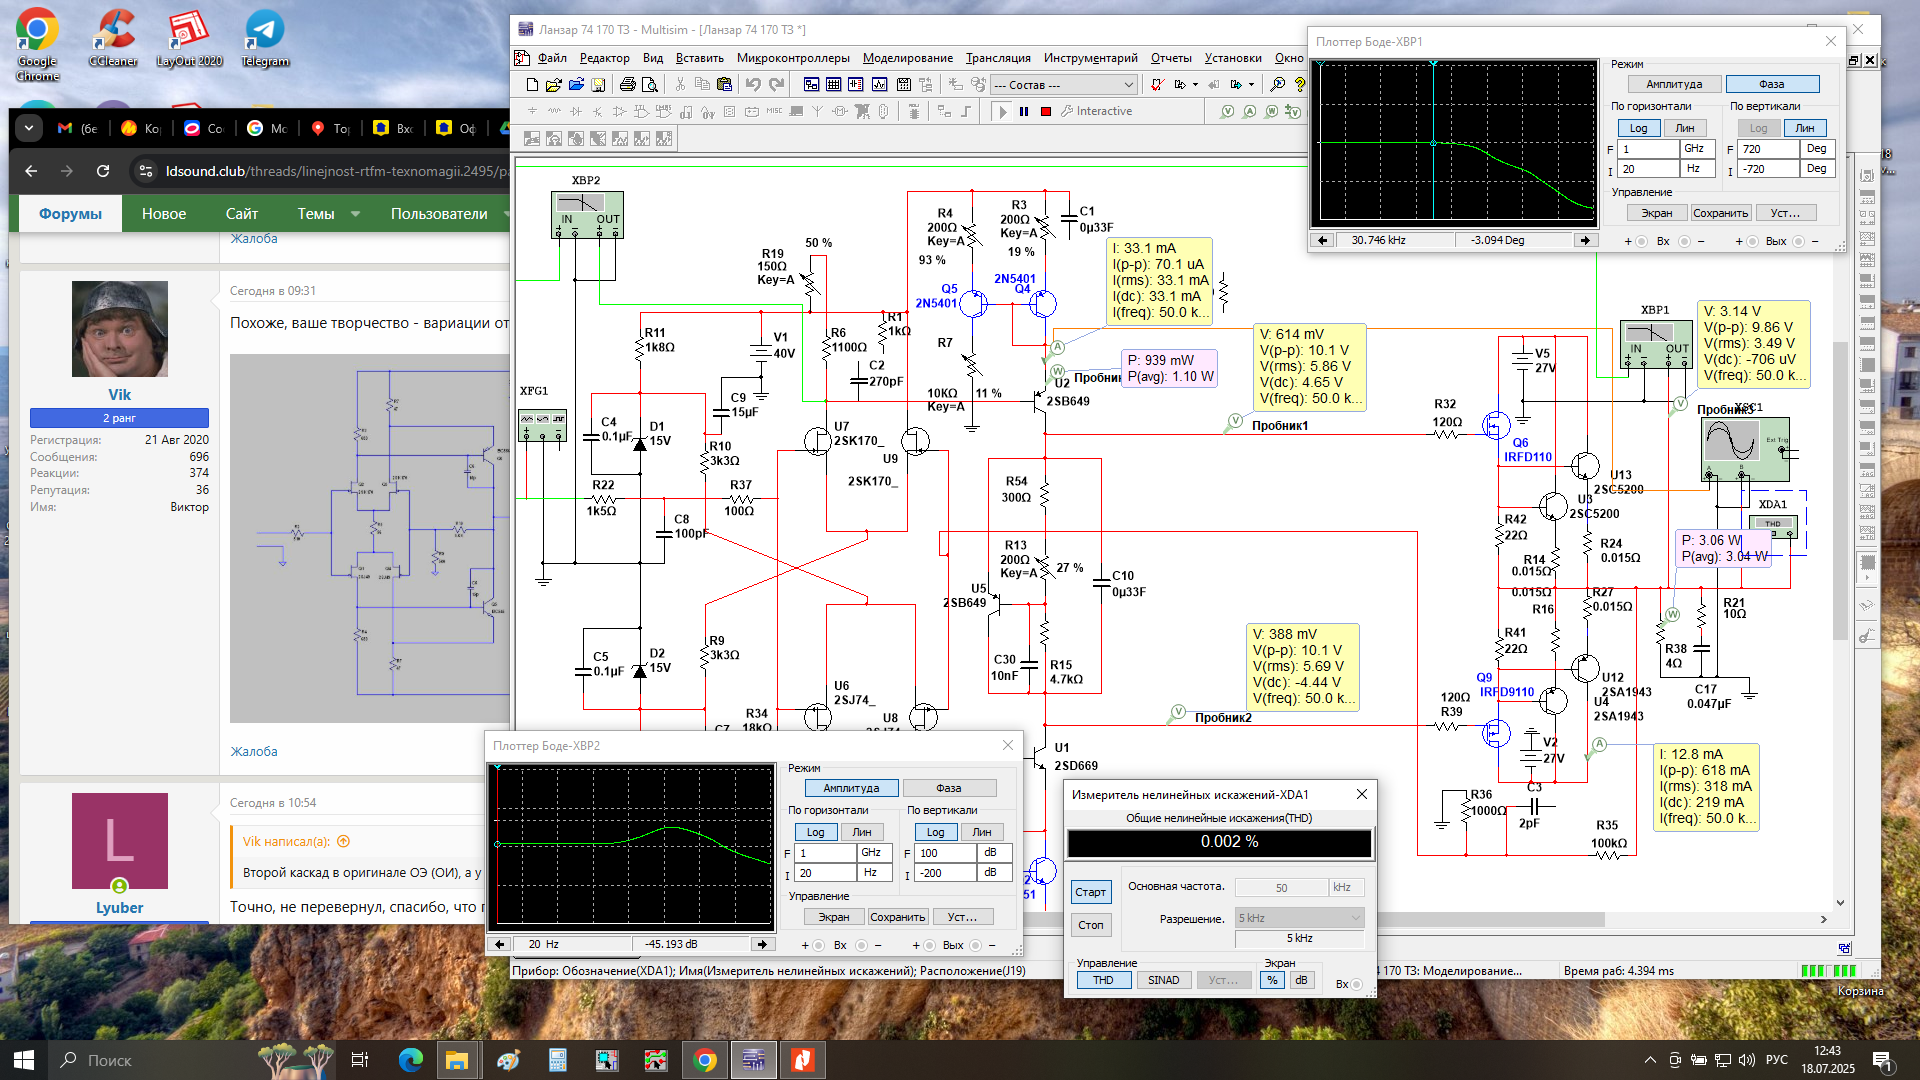Switch XBP1 plotter to Амплитуда mode

tap(1674, 85)
